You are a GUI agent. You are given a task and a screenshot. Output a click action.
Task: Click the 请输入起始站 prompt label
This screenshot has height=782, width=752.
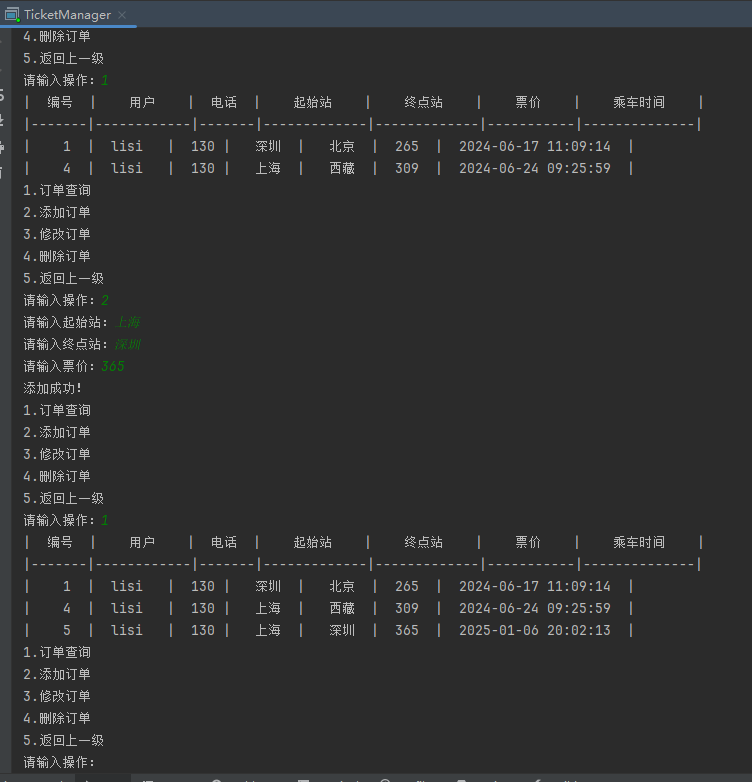[x=66, y=322]
